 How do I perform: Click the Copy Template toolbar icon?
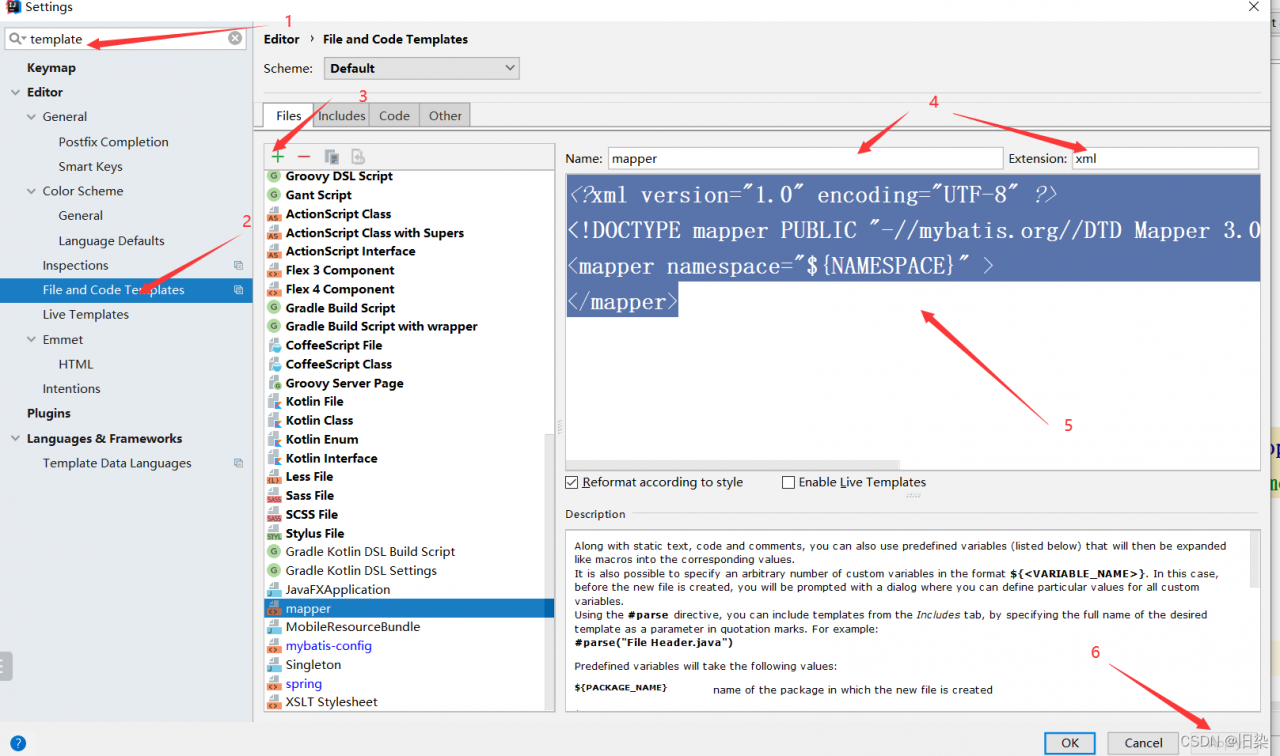331,156
